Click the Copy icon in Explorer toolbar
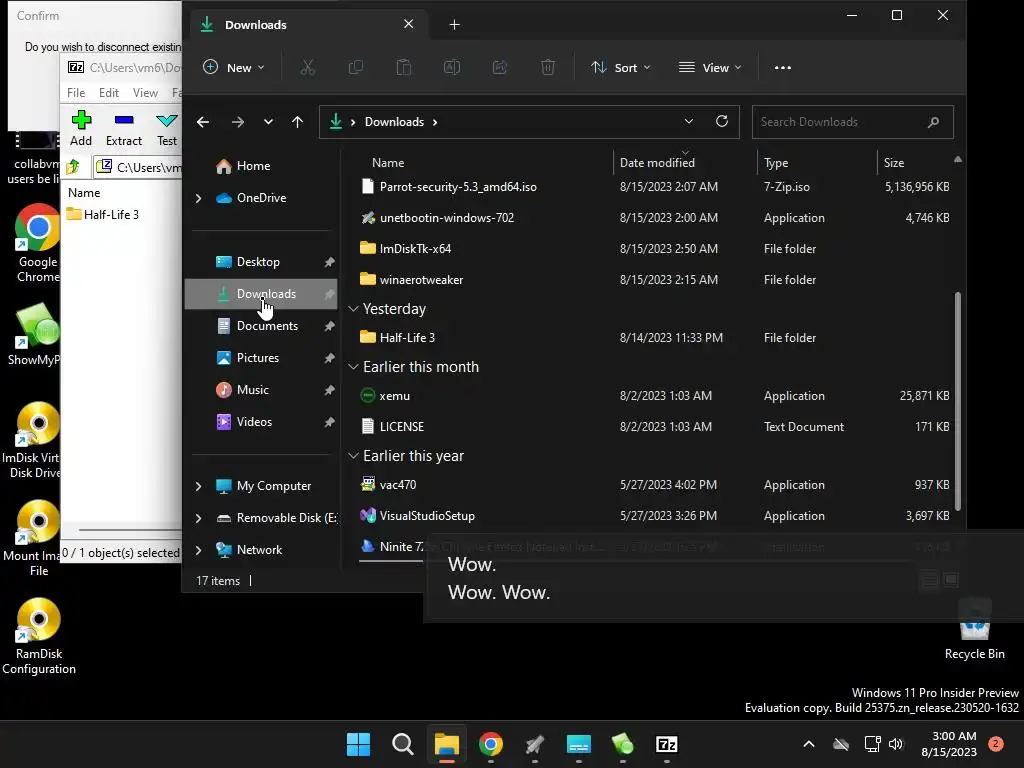1024x768 pixels. 356,67
